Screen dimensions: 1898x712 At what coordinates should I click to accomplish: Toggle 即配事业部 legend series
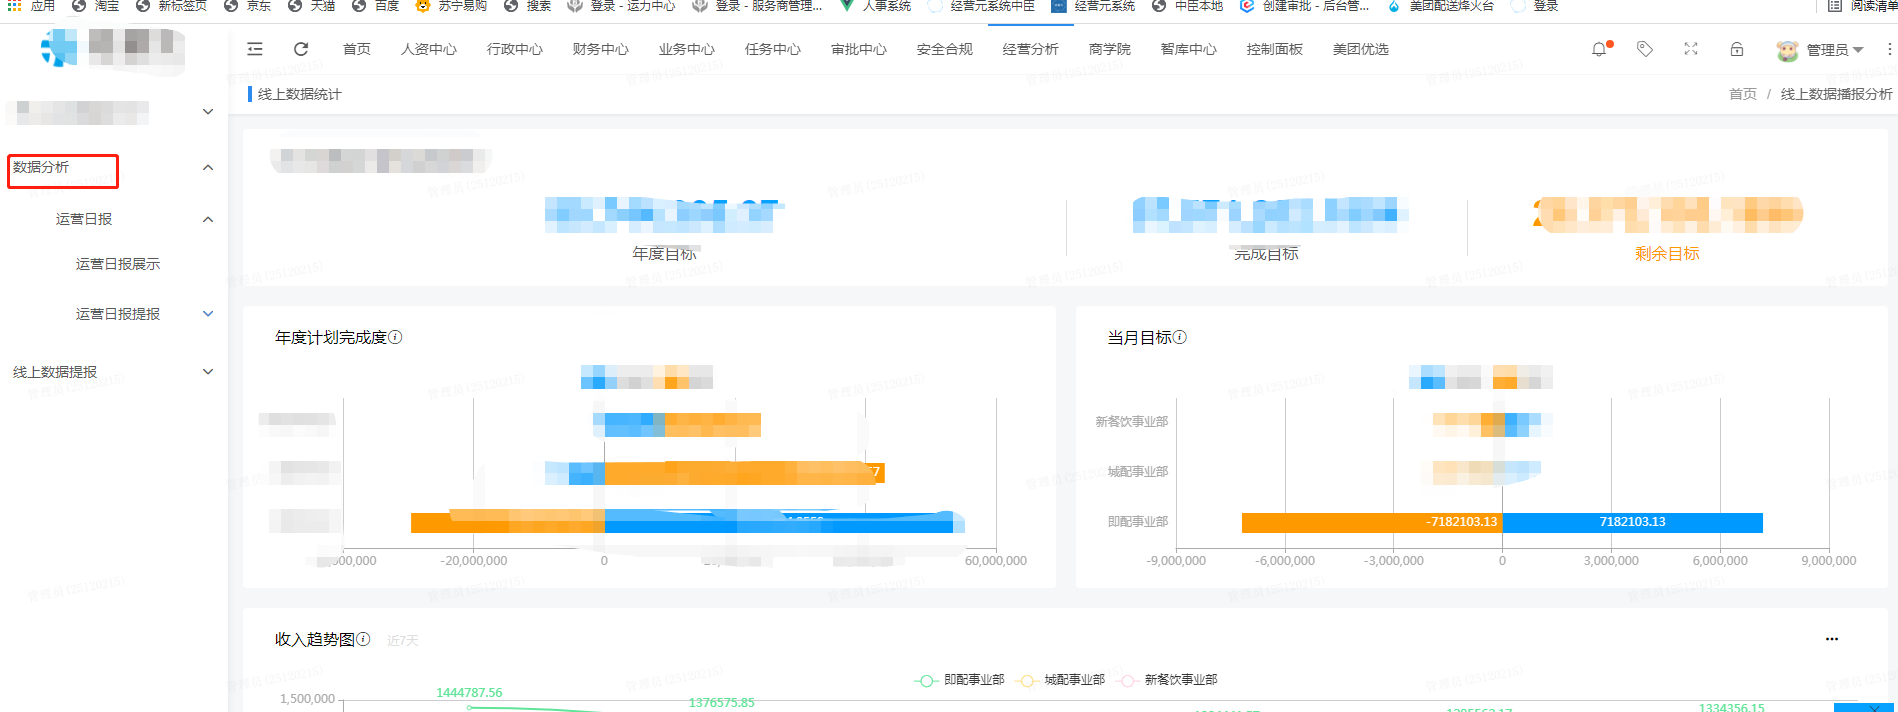click(959, 680)
